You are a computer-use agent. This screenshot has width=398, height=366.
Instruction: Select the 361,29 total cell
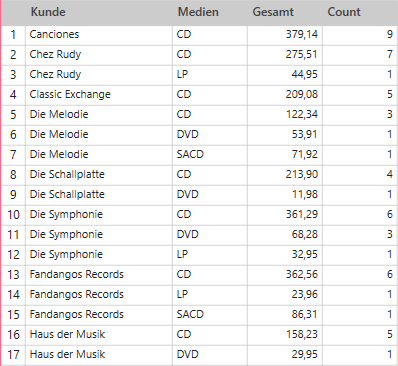[x=285, y=215]
